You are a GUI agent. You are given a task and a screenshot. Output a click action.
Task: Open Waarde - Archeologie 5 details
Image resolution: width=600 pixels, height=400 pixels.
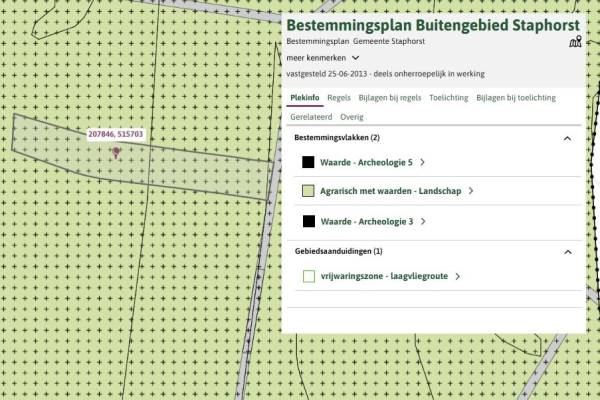[x=366, y=162]
